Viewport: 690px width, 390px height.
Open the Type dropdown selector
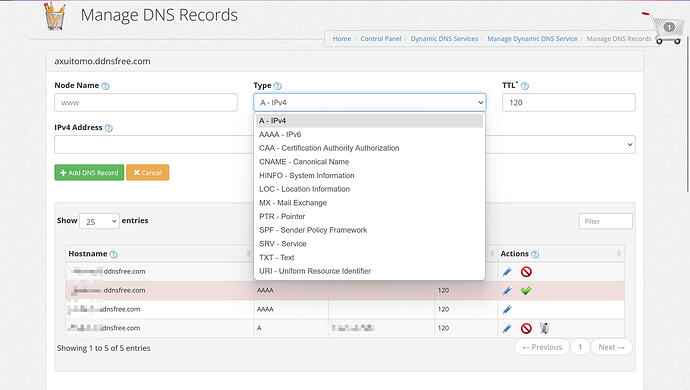coord(370,103)
